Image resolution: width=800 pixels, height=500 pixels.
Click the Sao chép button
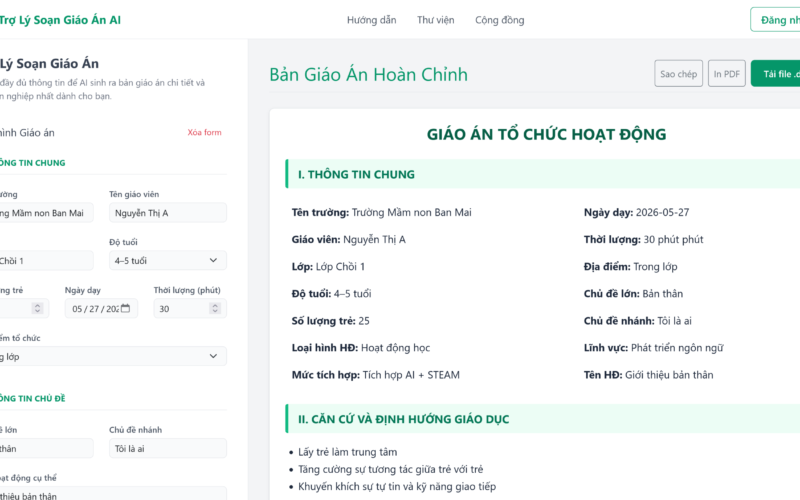point(678,73)
